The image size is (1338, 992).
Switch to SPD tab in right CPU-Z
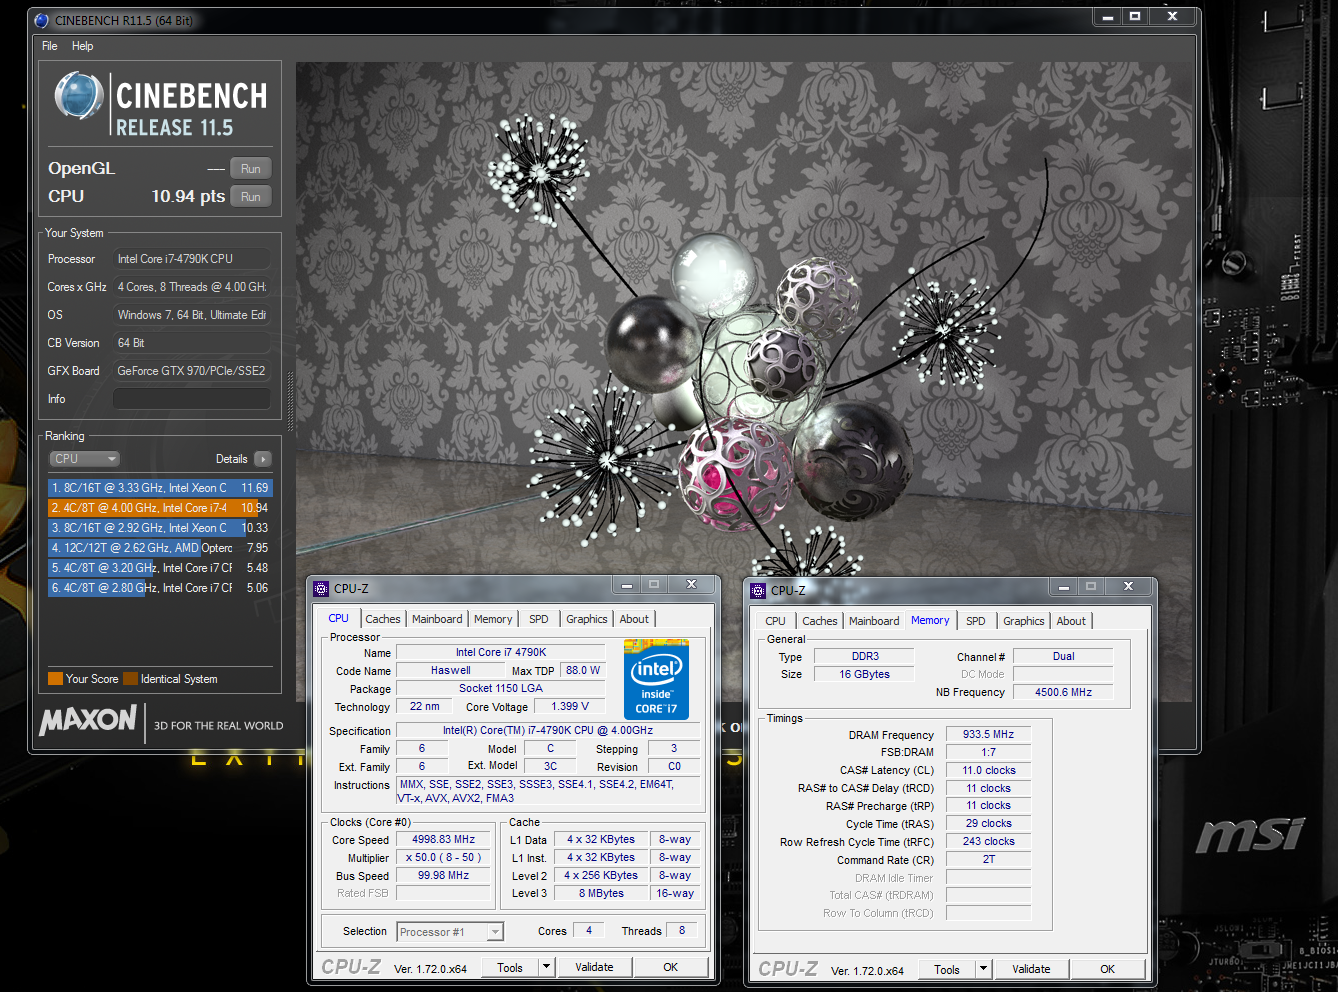pos(976,621)
